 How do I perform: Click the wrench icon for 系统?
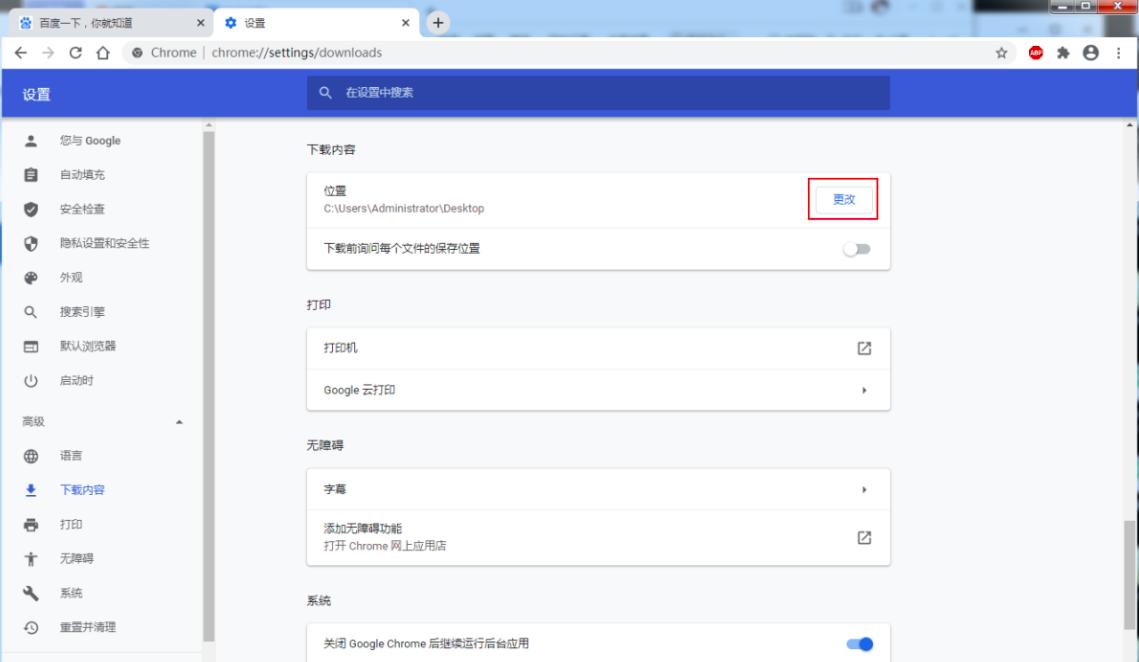click(31, 593)
